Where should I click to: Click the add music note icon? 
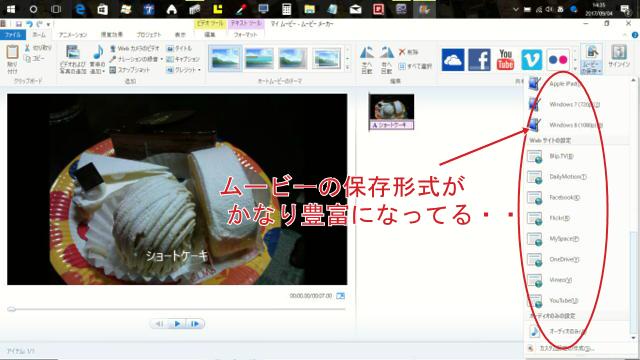point(98,52)
